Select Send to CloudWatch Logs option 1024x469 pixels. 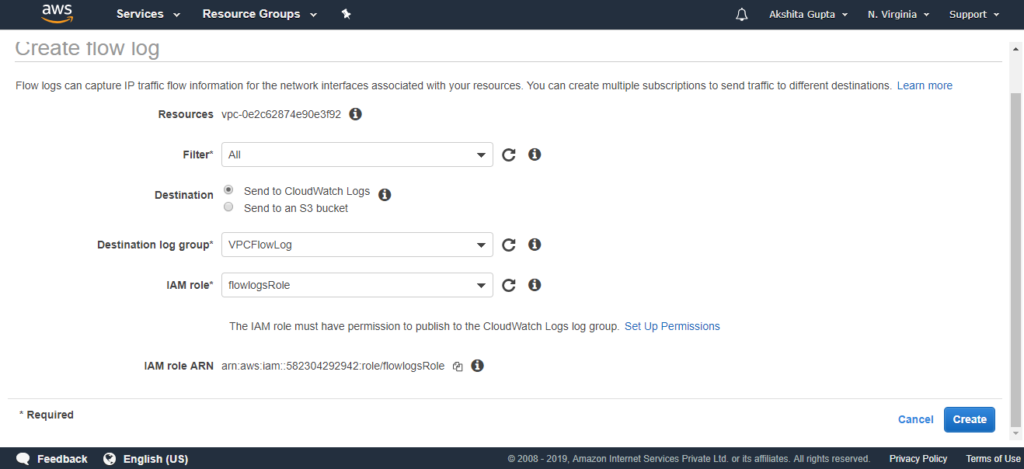pyautogui.click(x=228, y=190)
